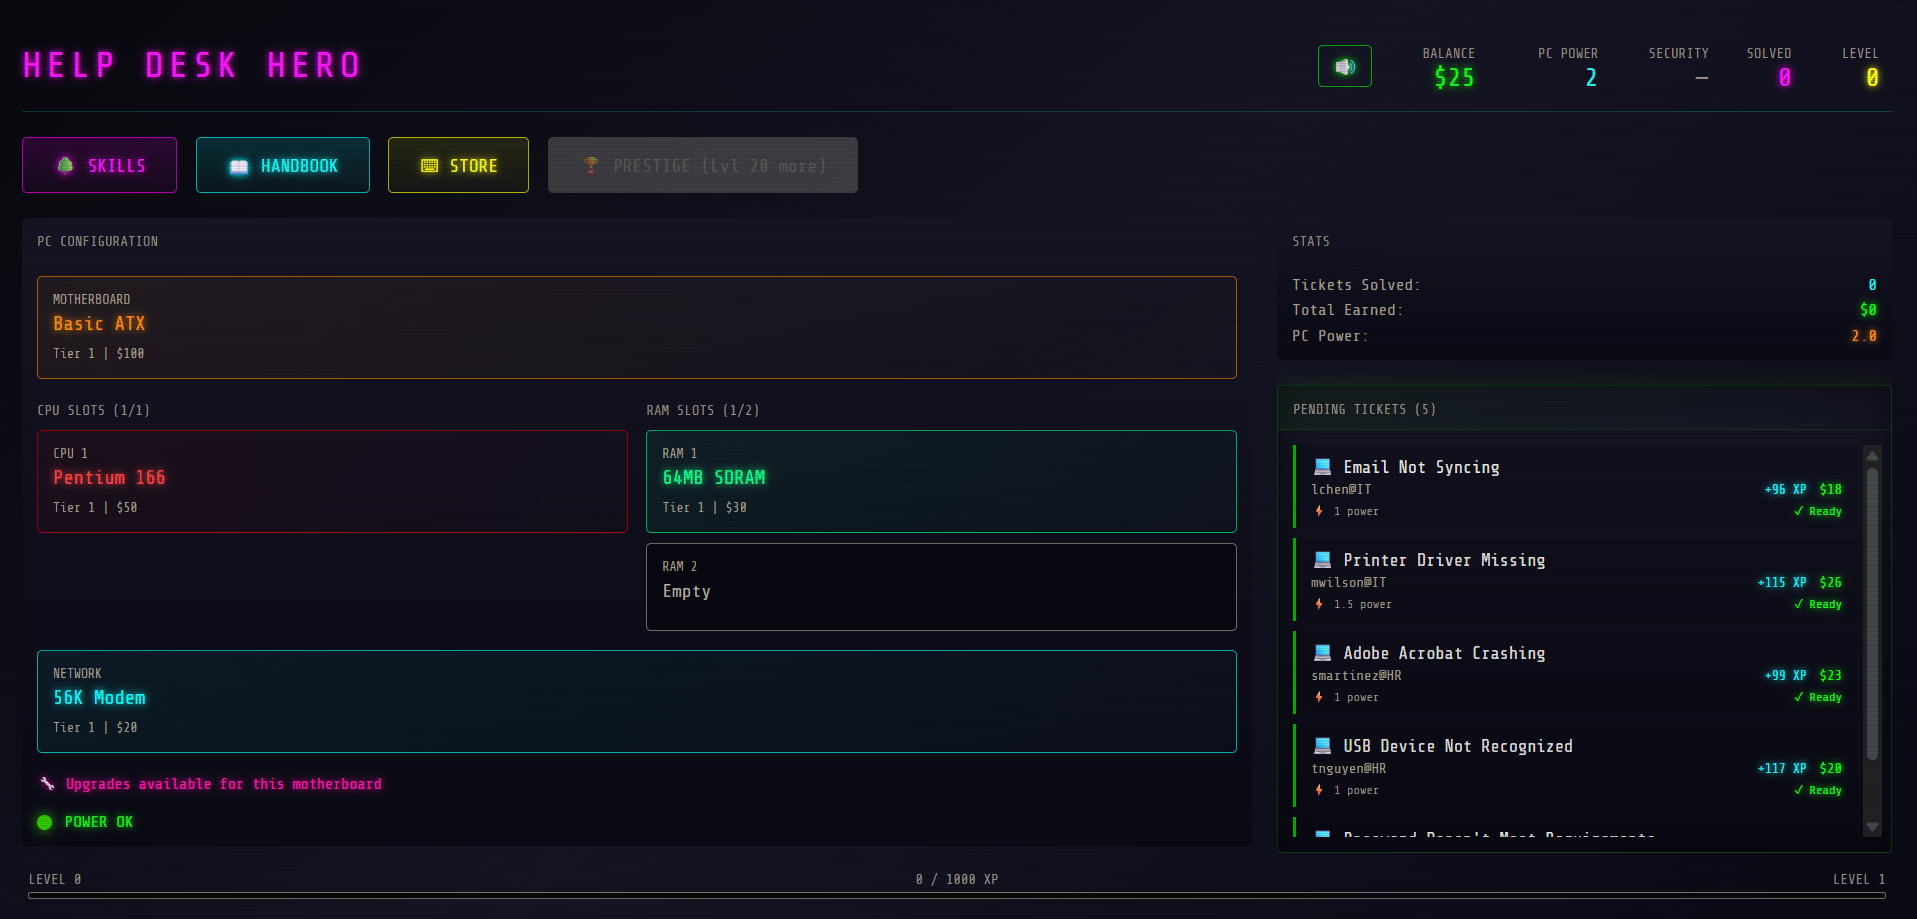Viewport: 1917px width, 919px height.
Task: Click the green Power OK indicator dot
Action: (x=45, y=822)
